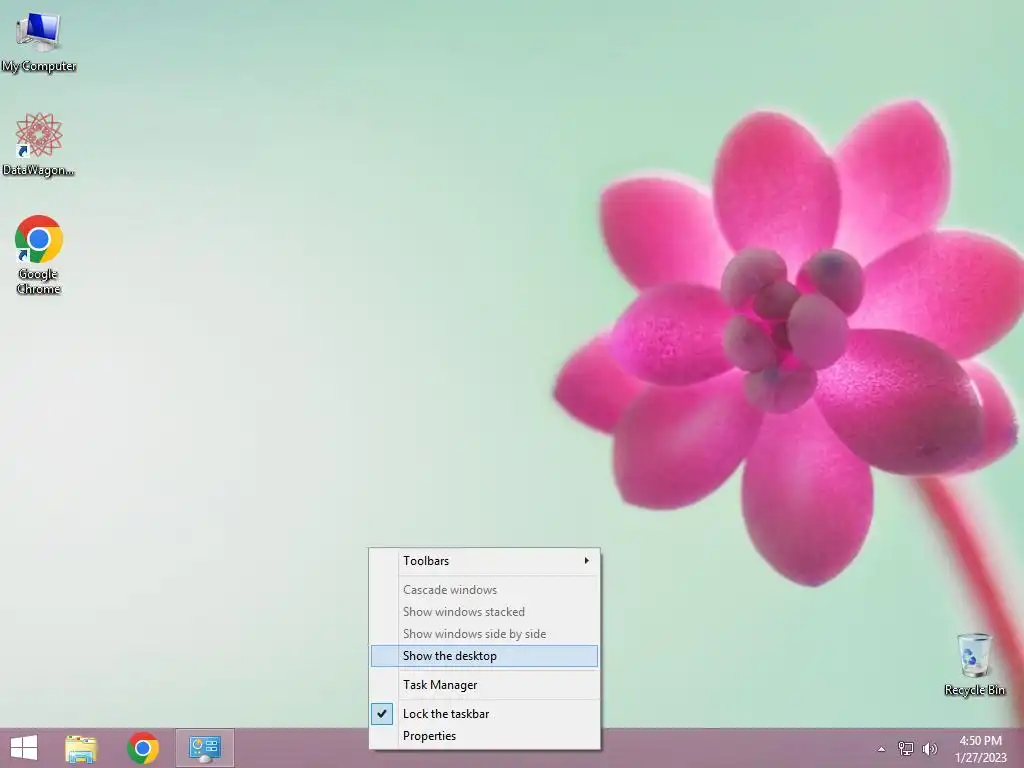Select the DataWagon desktop shortcut
This screenshot has height=768, width=1024.
(x=39, y=145)
